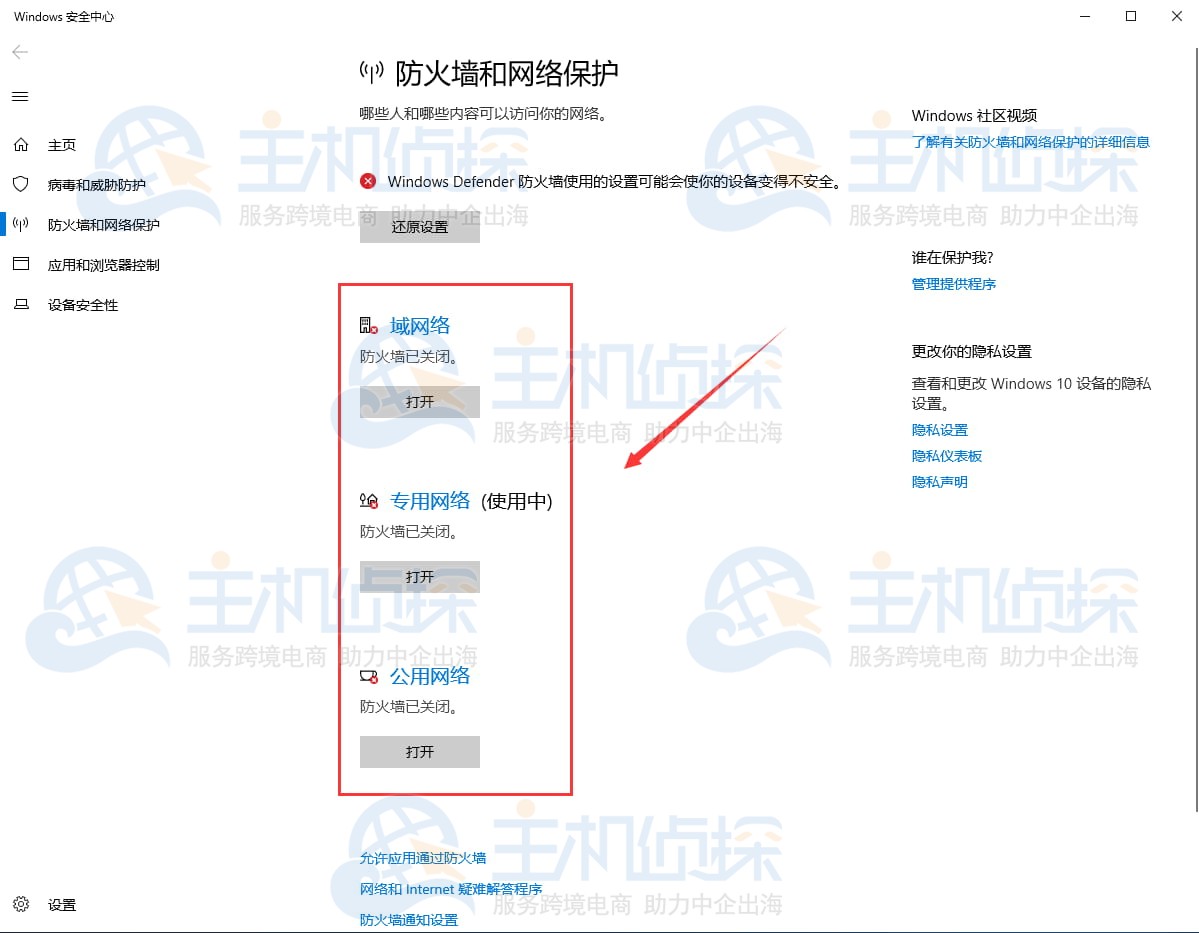Expand the hamburger navigation menu
Image resolution: width=1199 pixels, height=933 pixels.
[x=20, y=96]
